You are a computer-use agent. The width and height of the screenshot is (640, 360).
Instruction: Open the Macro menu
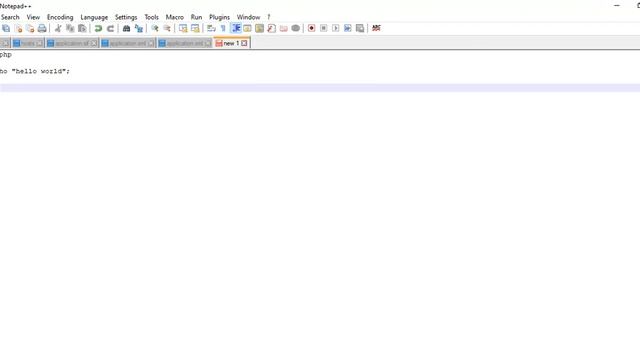175,17
